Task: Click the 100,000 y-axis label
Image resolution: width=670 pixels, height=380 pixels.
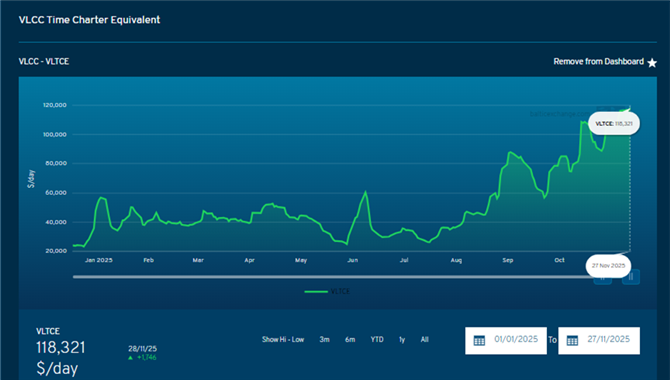Action: pyautogui.click(x=55, y=135)
